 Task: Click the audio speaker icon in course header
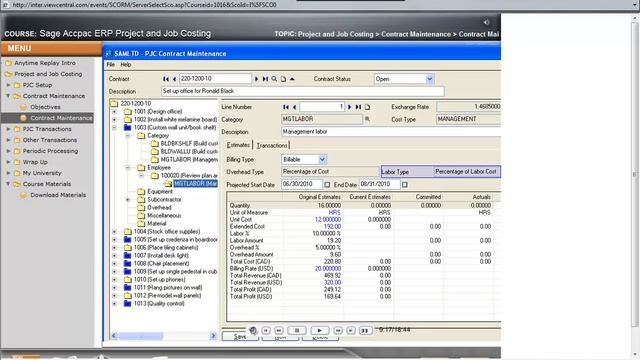coord(486,22)
